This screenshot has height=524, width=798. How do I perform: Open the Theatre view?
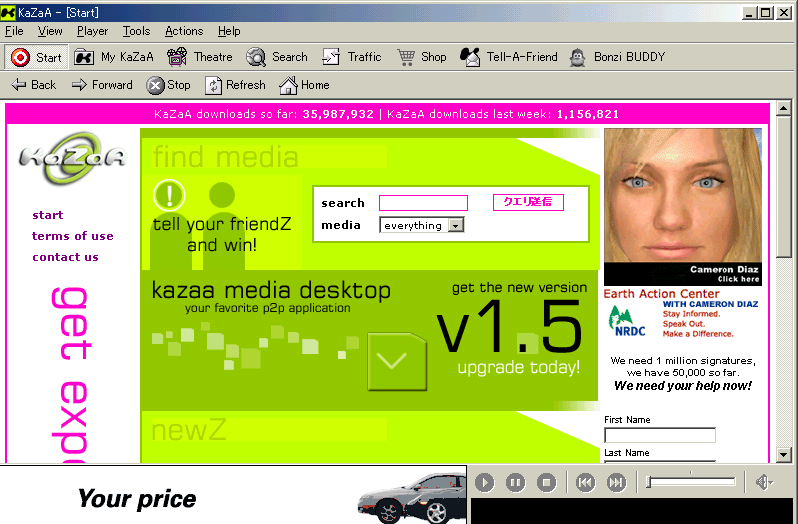[177, 57]
